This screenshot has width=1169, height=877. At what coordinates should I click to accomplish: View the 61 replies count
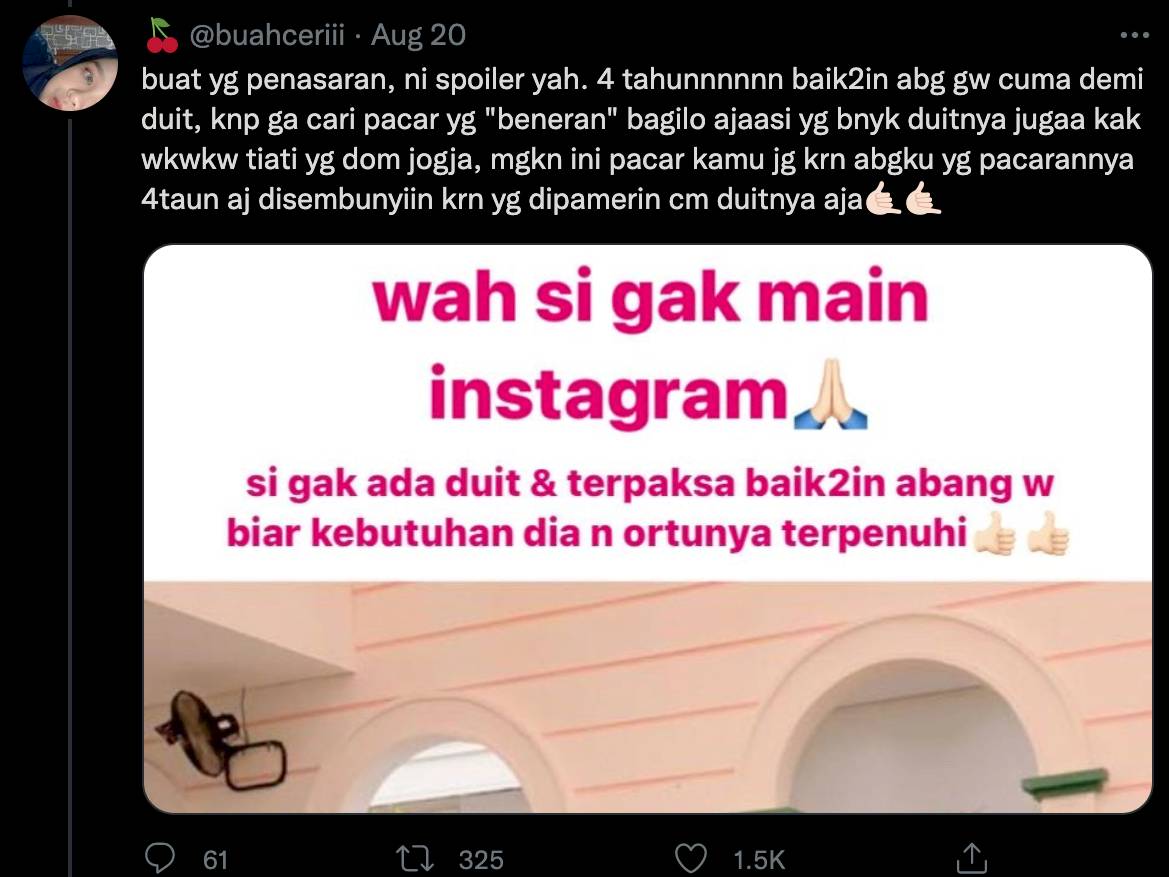(x=215, y=860)
